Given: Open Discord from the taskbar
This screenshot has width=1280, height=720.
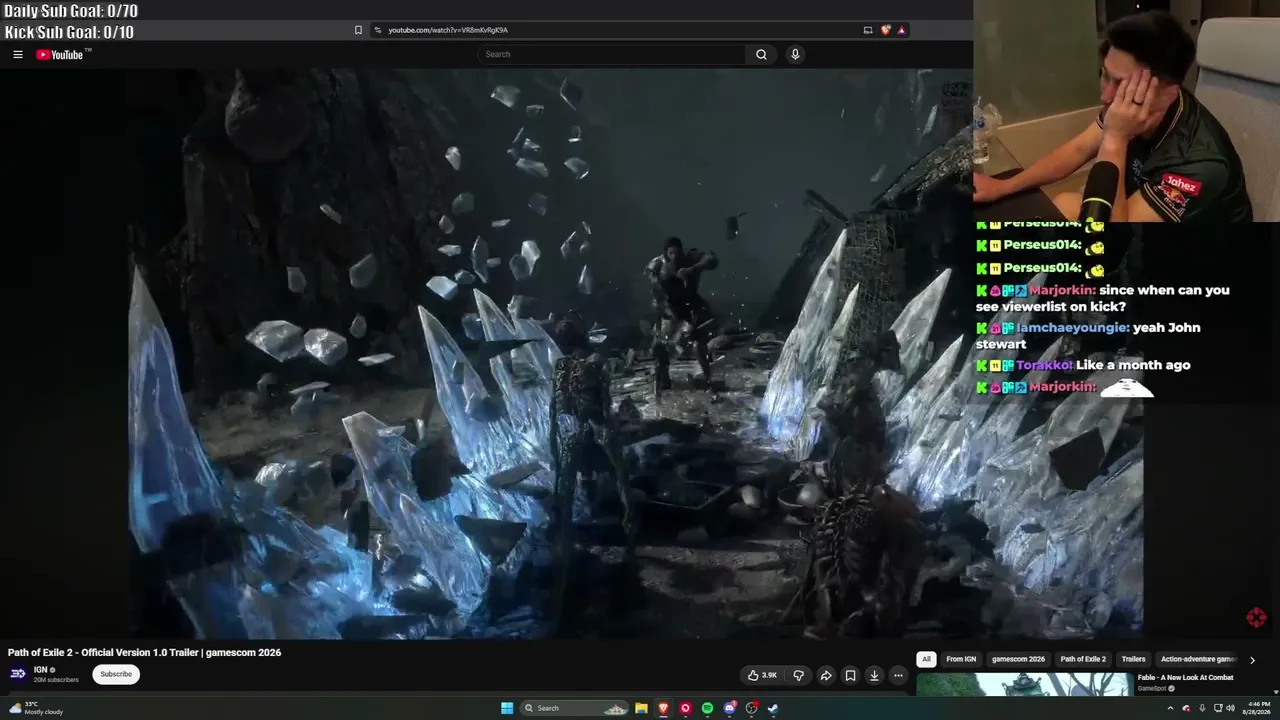Looking at the screenshot, I should point(730,708).
